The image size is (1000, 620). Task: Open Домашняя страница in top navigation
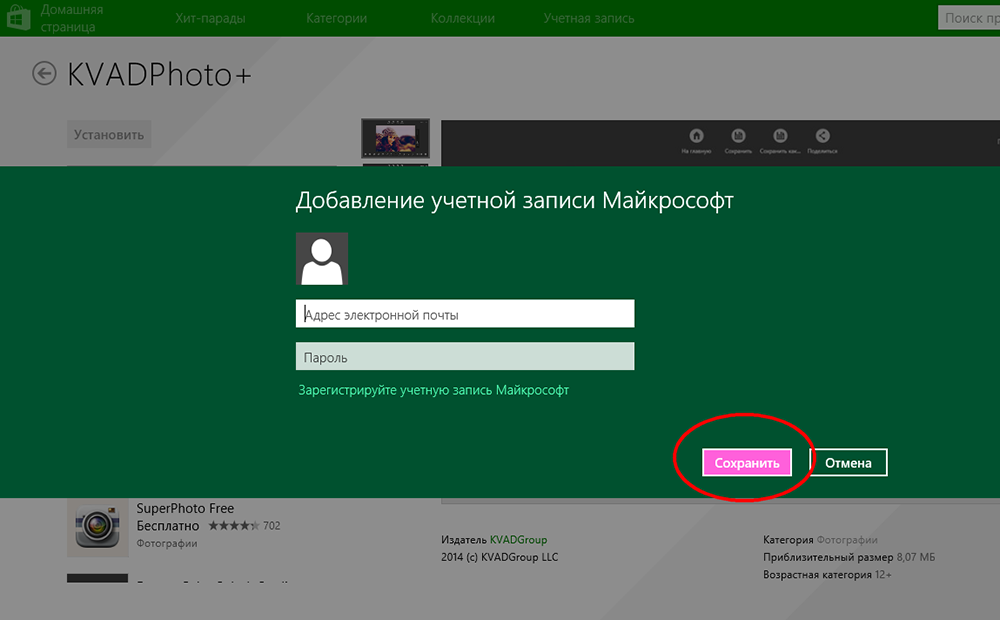coord(71,18)
